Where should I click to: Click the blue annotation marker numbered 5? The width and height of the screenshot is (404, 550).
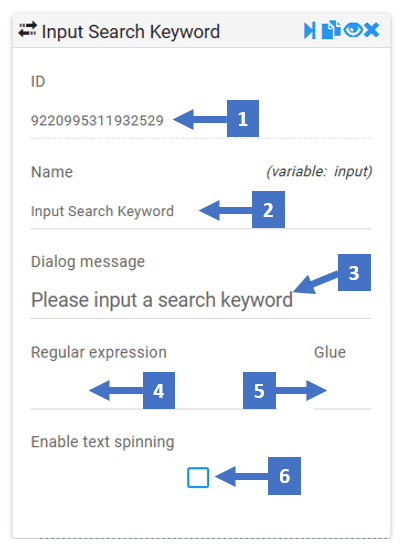259,390
